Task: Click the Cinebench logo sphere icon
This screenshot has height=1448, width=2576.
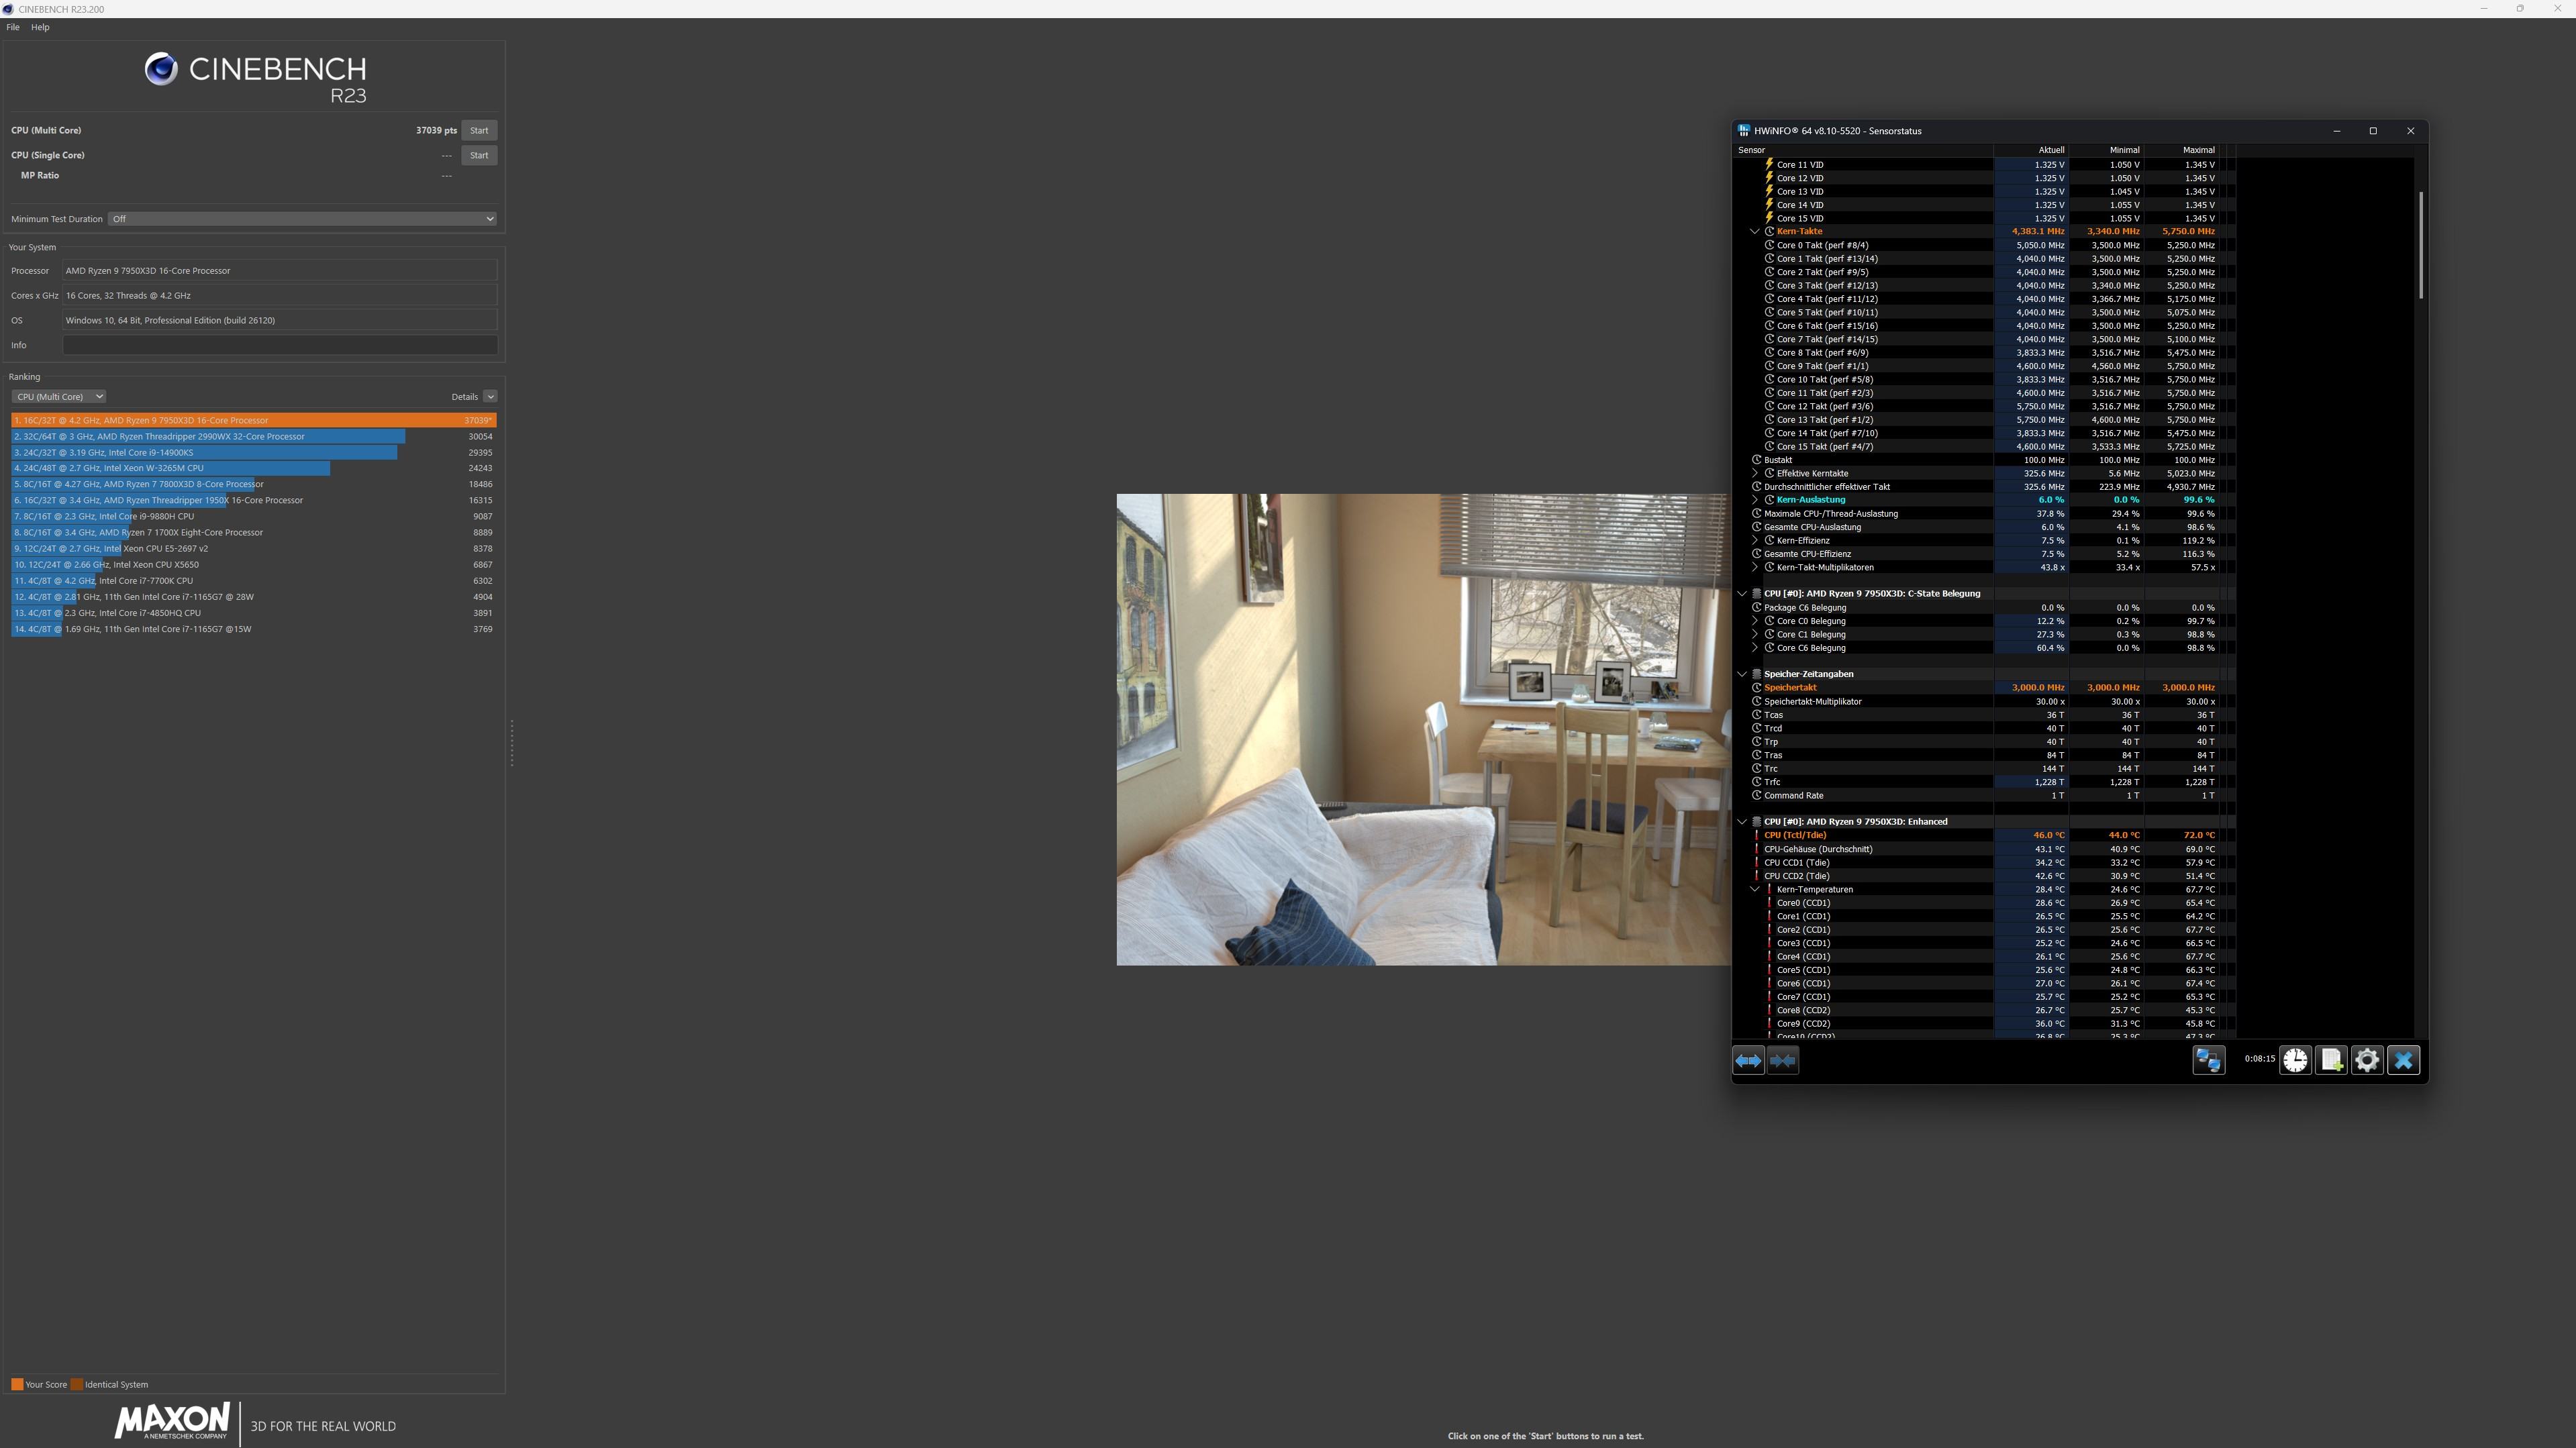Action: pos(161,69)
